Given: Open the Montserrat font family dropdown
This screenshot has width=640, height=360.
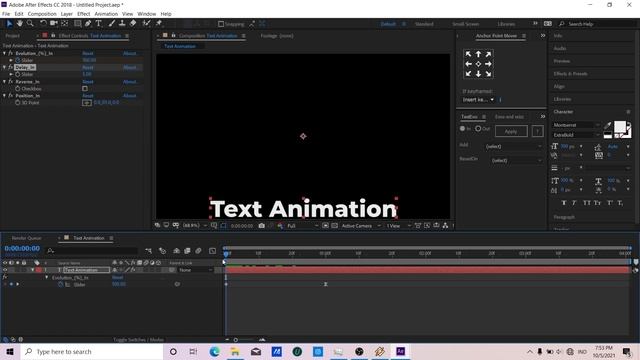Looking at the screenshot, I should [x=576, y=125].
